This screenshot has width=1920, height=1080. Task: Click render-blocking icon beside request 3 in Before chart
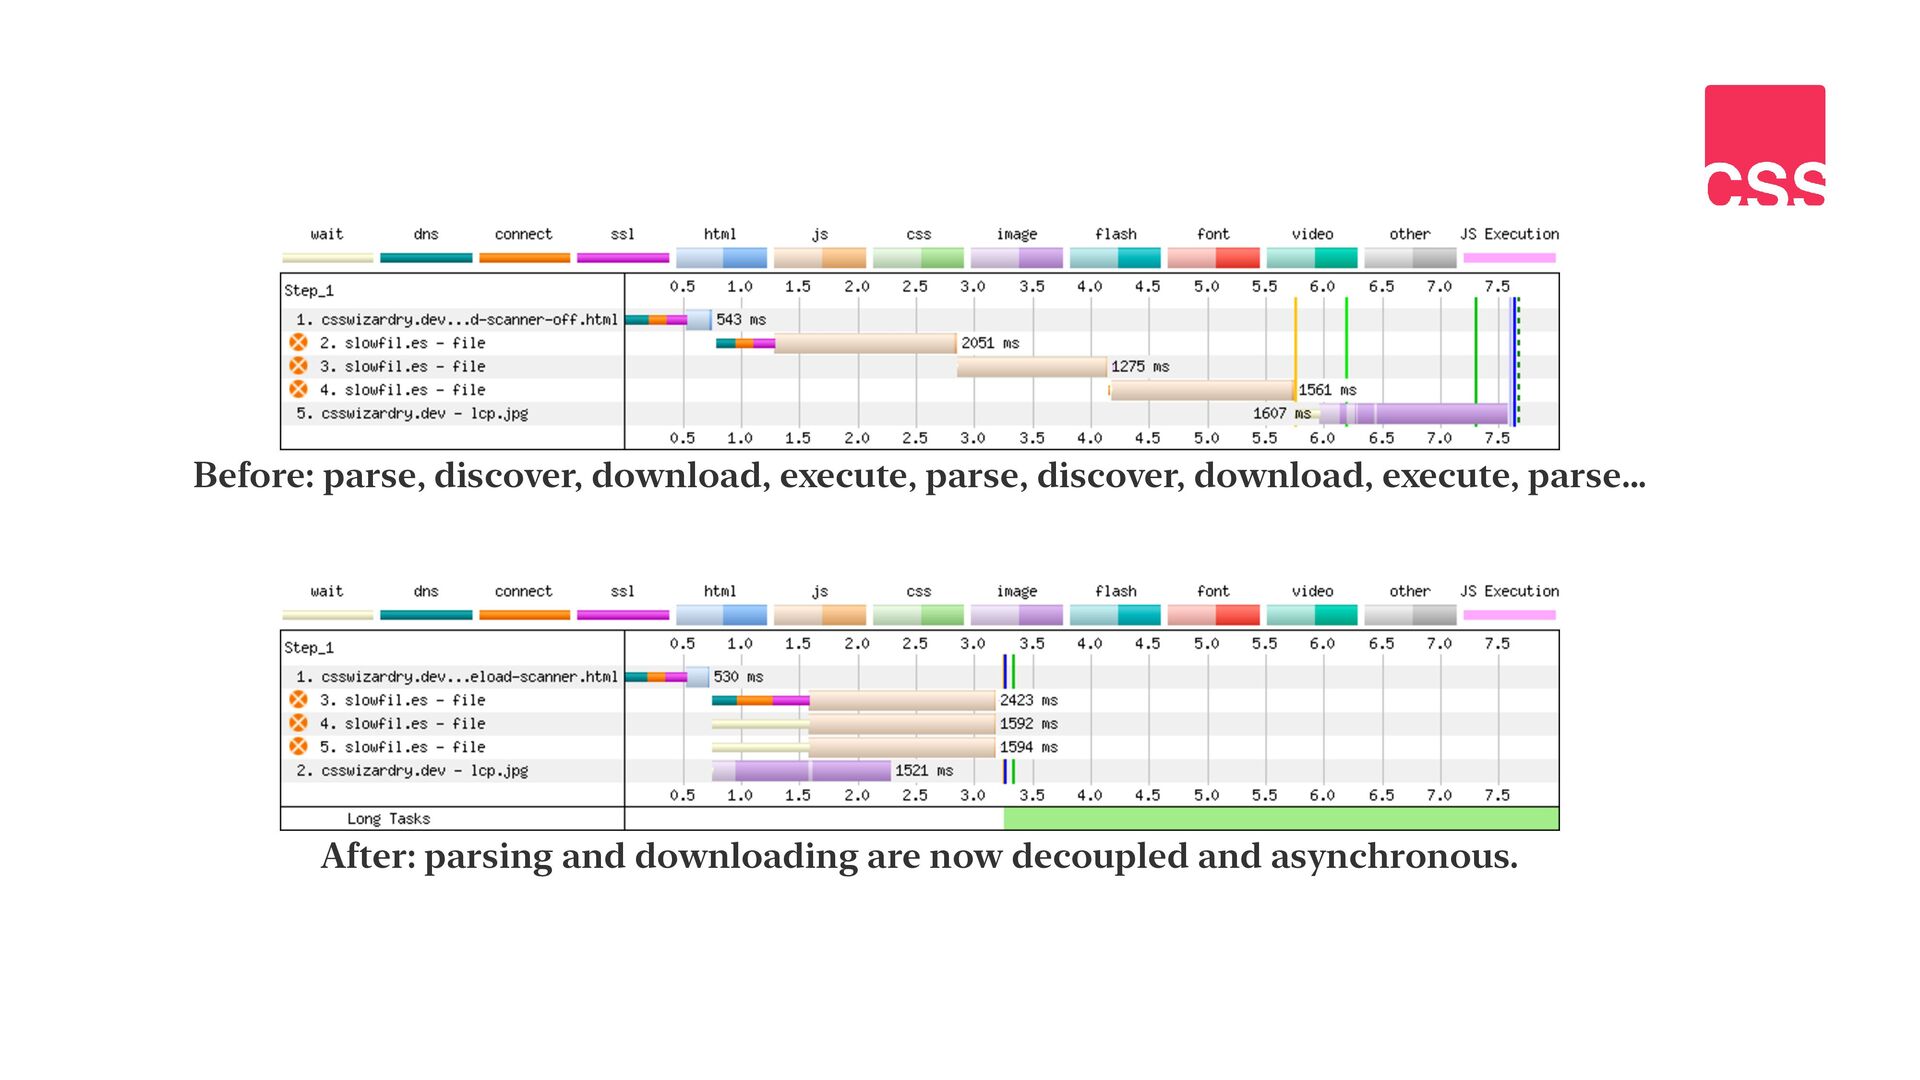298,366
